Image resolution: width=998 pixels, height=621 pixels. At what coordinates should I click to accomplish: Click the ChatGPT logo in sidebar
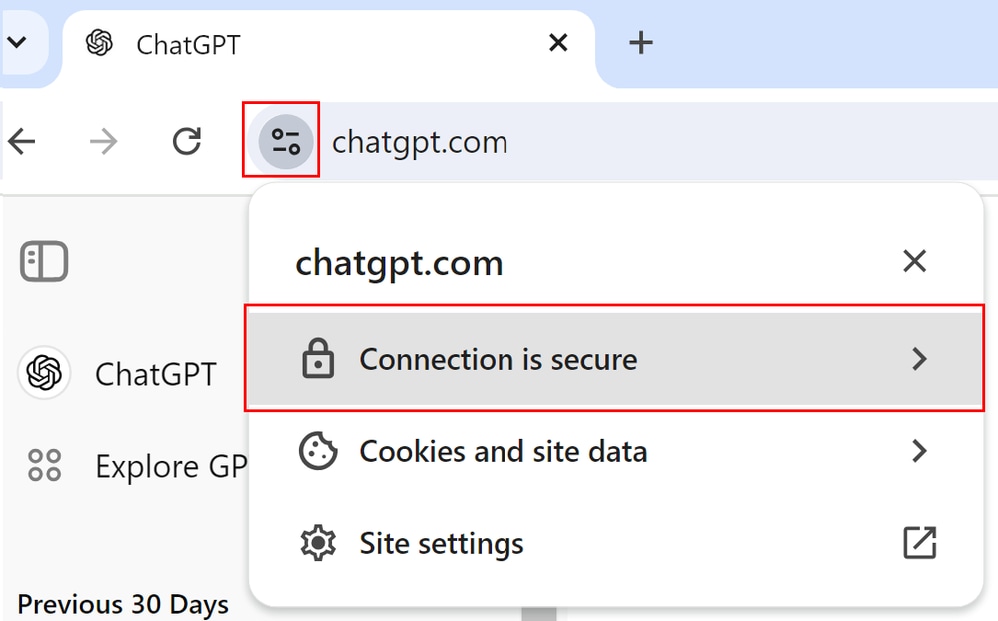tap(44, 373)
